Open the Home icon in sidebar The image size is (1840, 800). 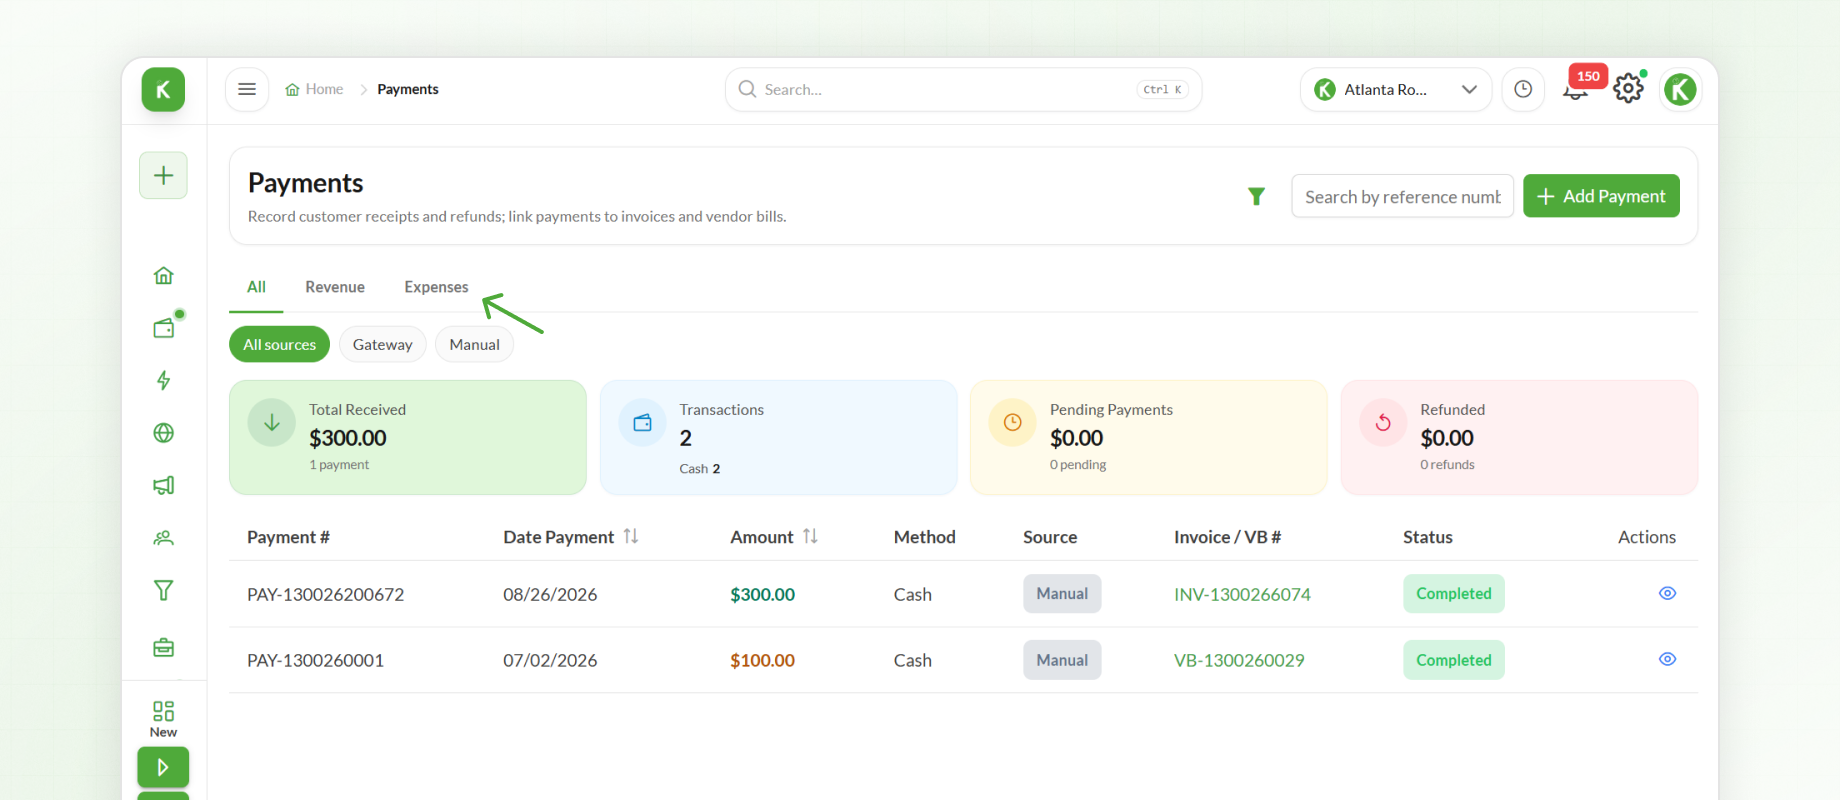pyautogui.click(x=163, y=276)
